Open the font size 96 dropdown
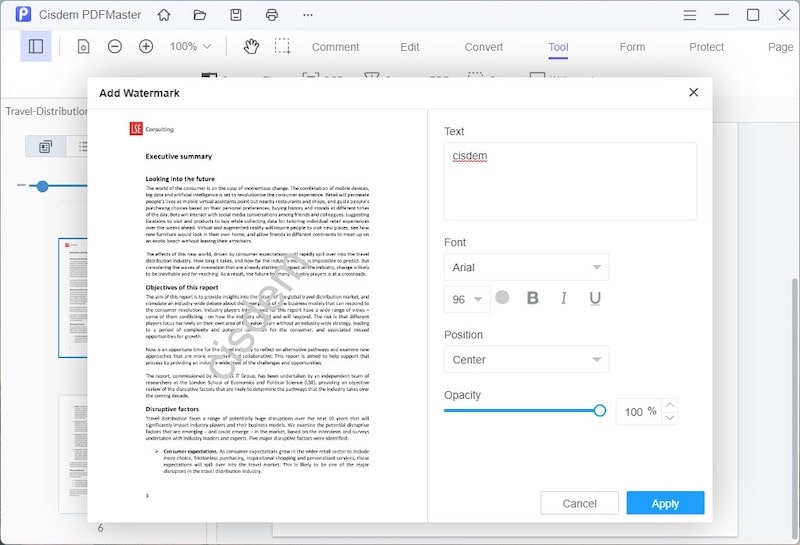The image size is (800, 545). pyautogui.click(x=467, y=299)
